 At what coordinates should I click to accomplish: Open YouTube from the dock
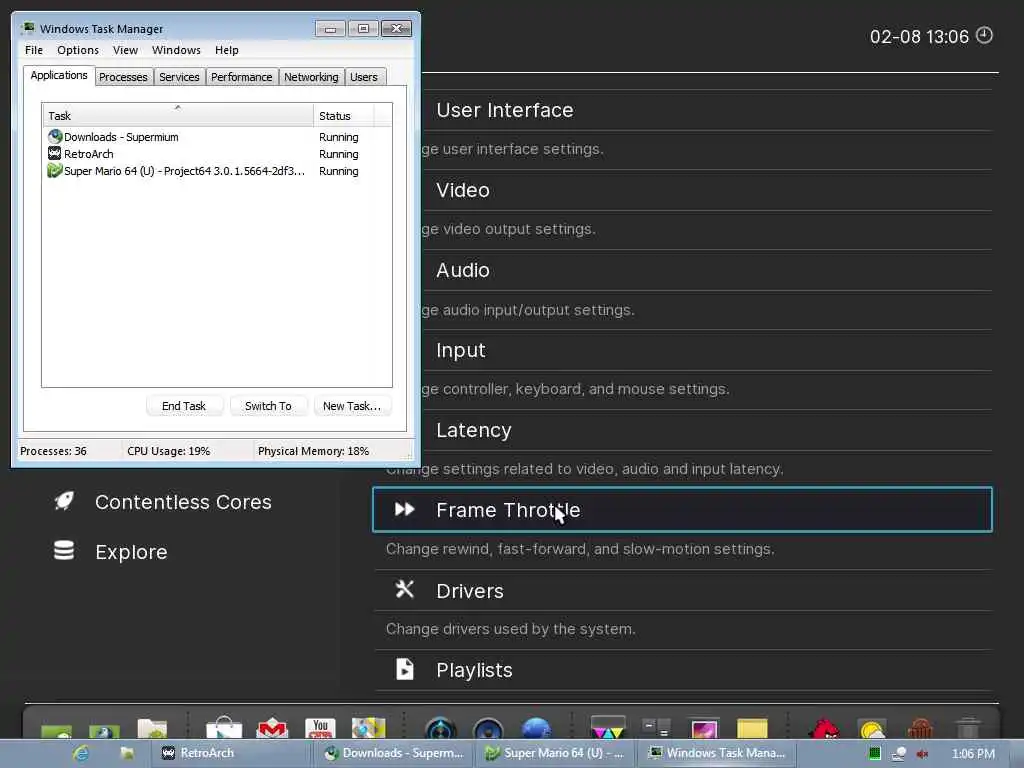click(320, 728)
